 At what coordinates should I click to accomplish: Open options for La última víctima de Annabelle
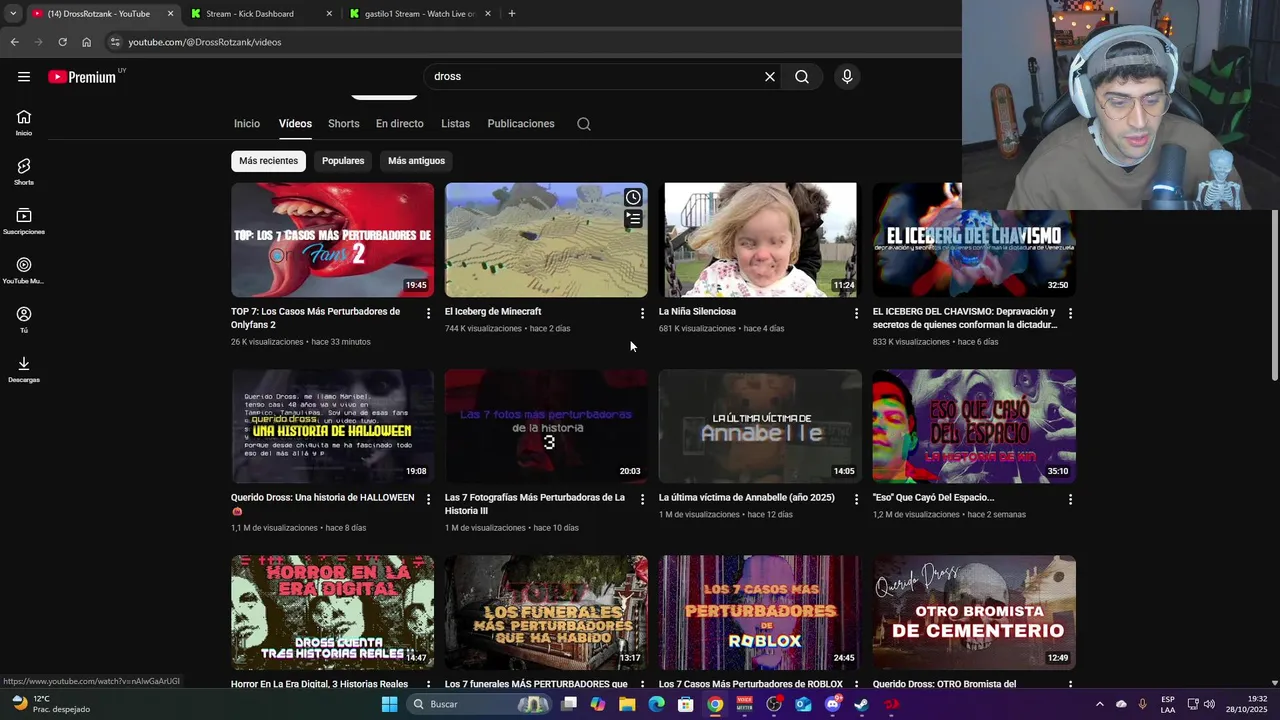click(x=856, y=499)
